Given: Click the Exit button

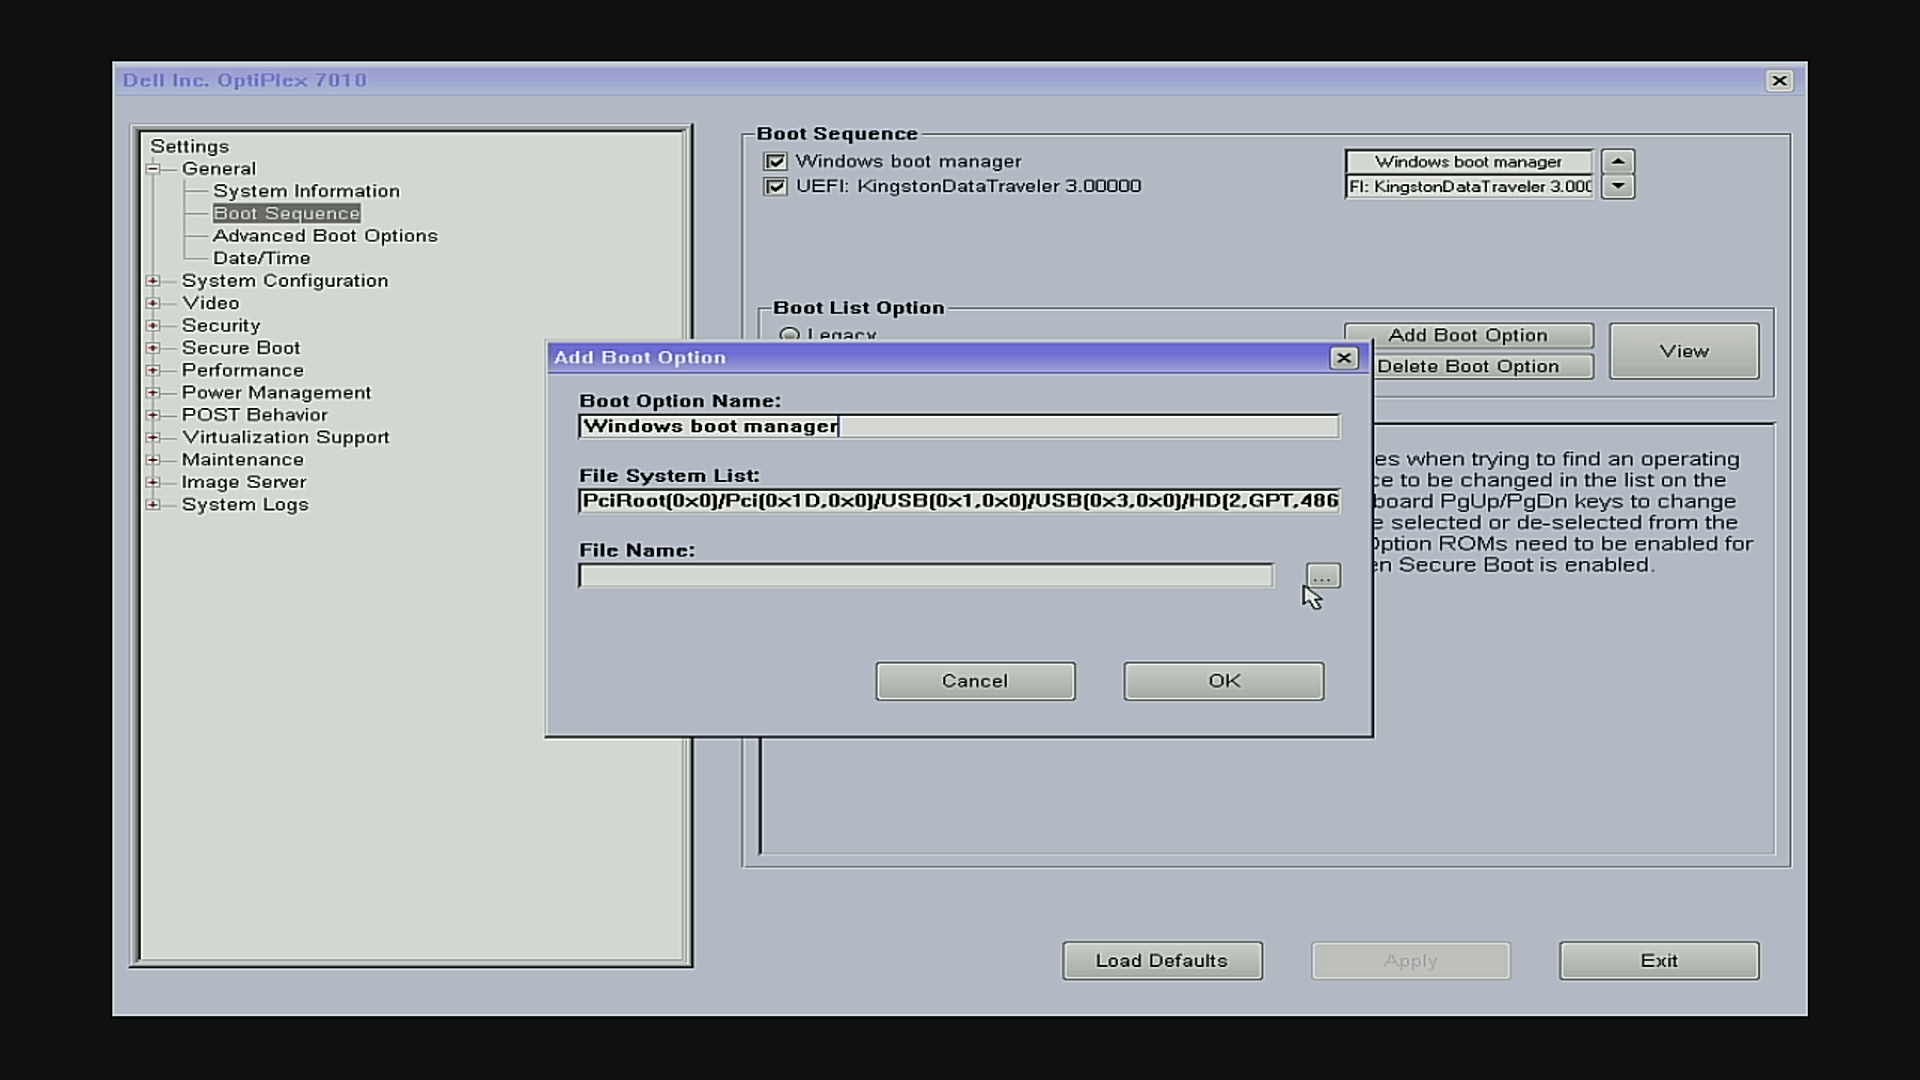Looking at the screenshot, I should tap(1659, 961).
